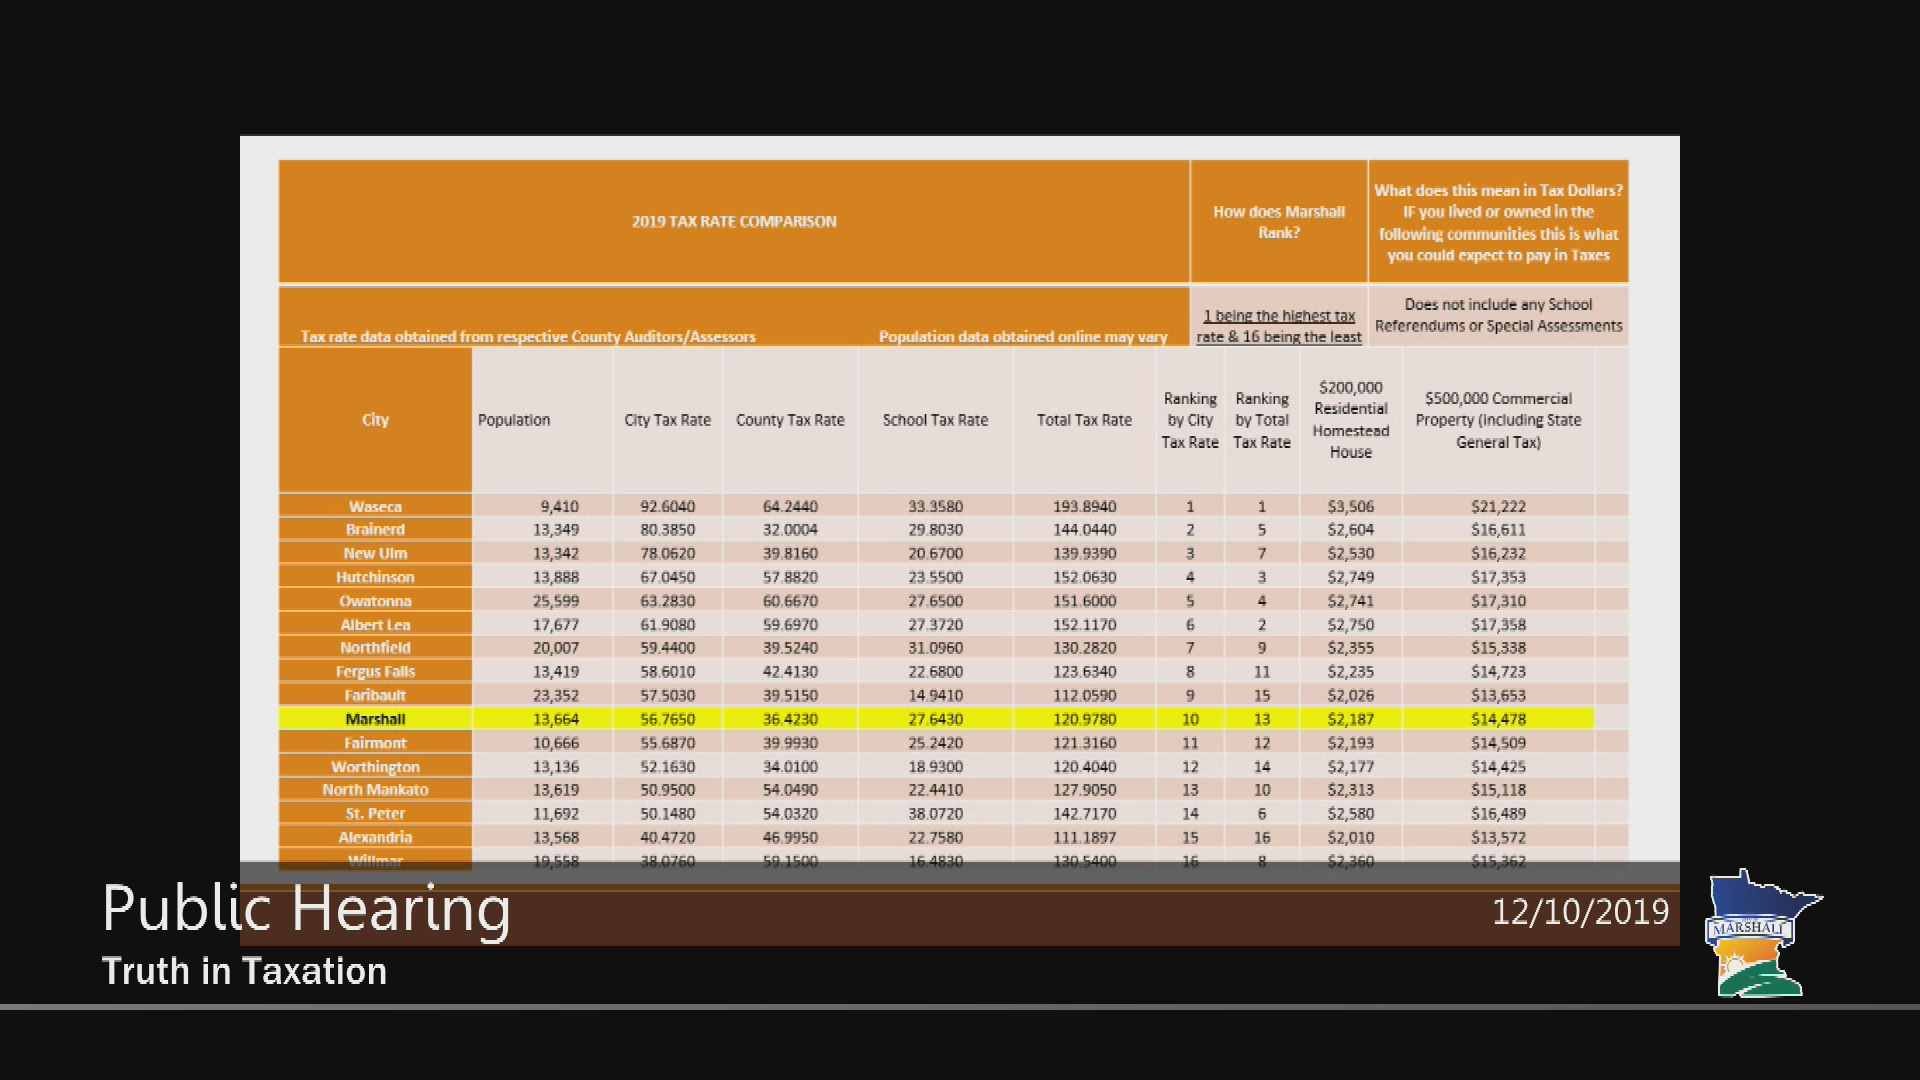Click Waseca's commercial tax $21,222

(1498, 506)
